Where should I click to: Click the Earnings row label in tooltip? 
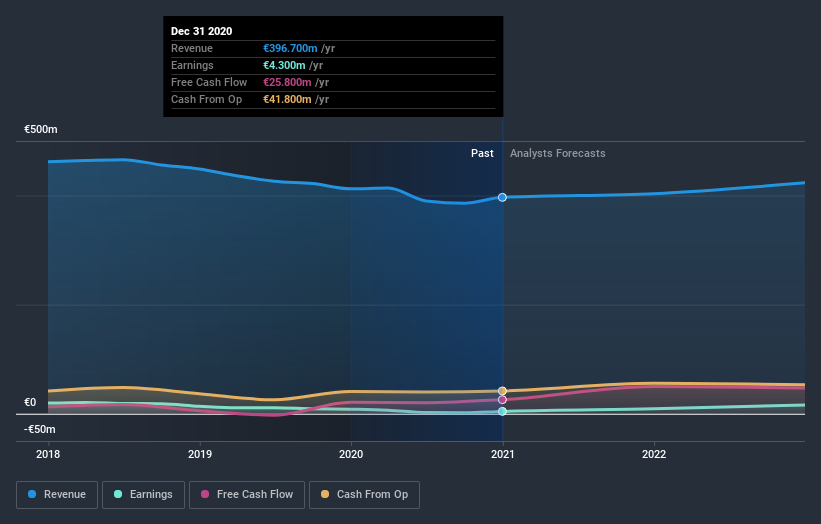click(192, 65)
